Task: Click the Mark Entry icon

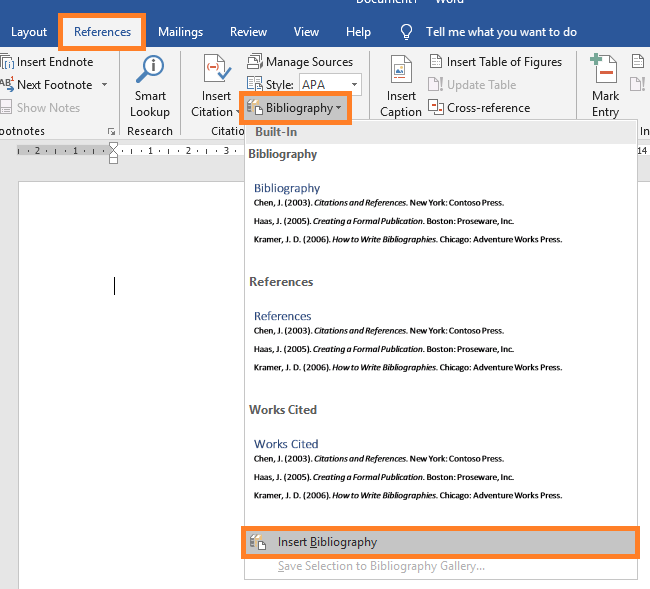Action: tap(605, 69)
